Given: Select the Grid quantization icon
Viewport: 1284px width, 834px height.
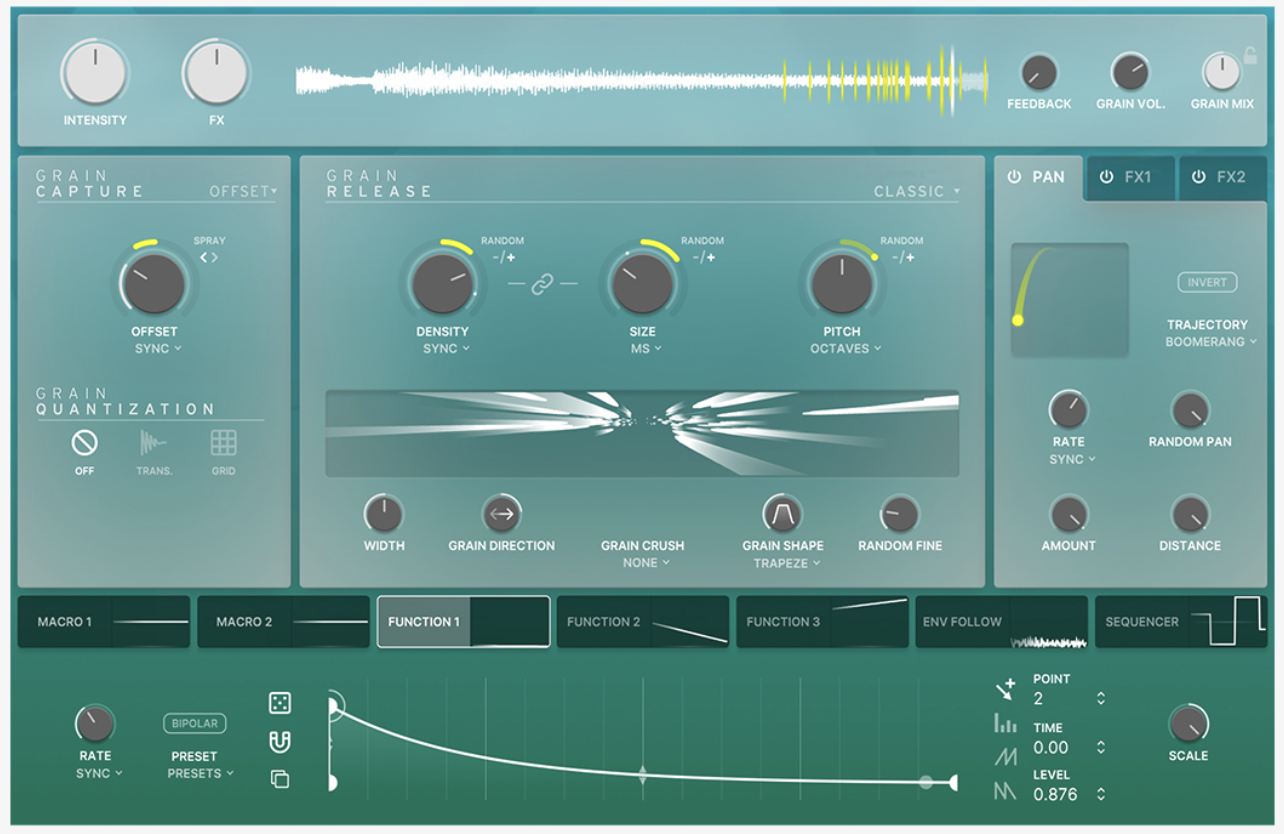Looking at the screenshot, I should (223, 442).
